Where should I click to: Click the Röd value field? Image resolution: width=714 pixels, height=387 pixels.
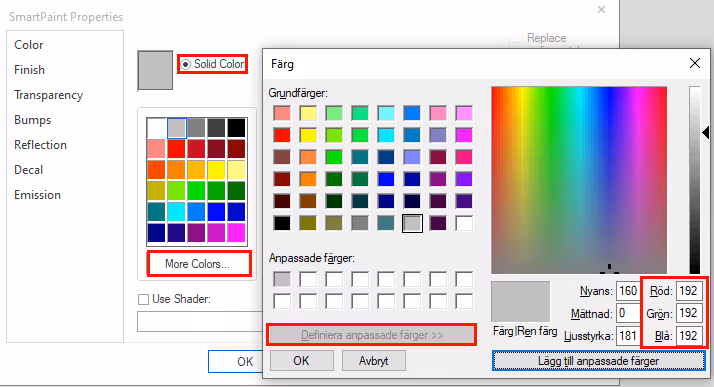click(689, 291)
